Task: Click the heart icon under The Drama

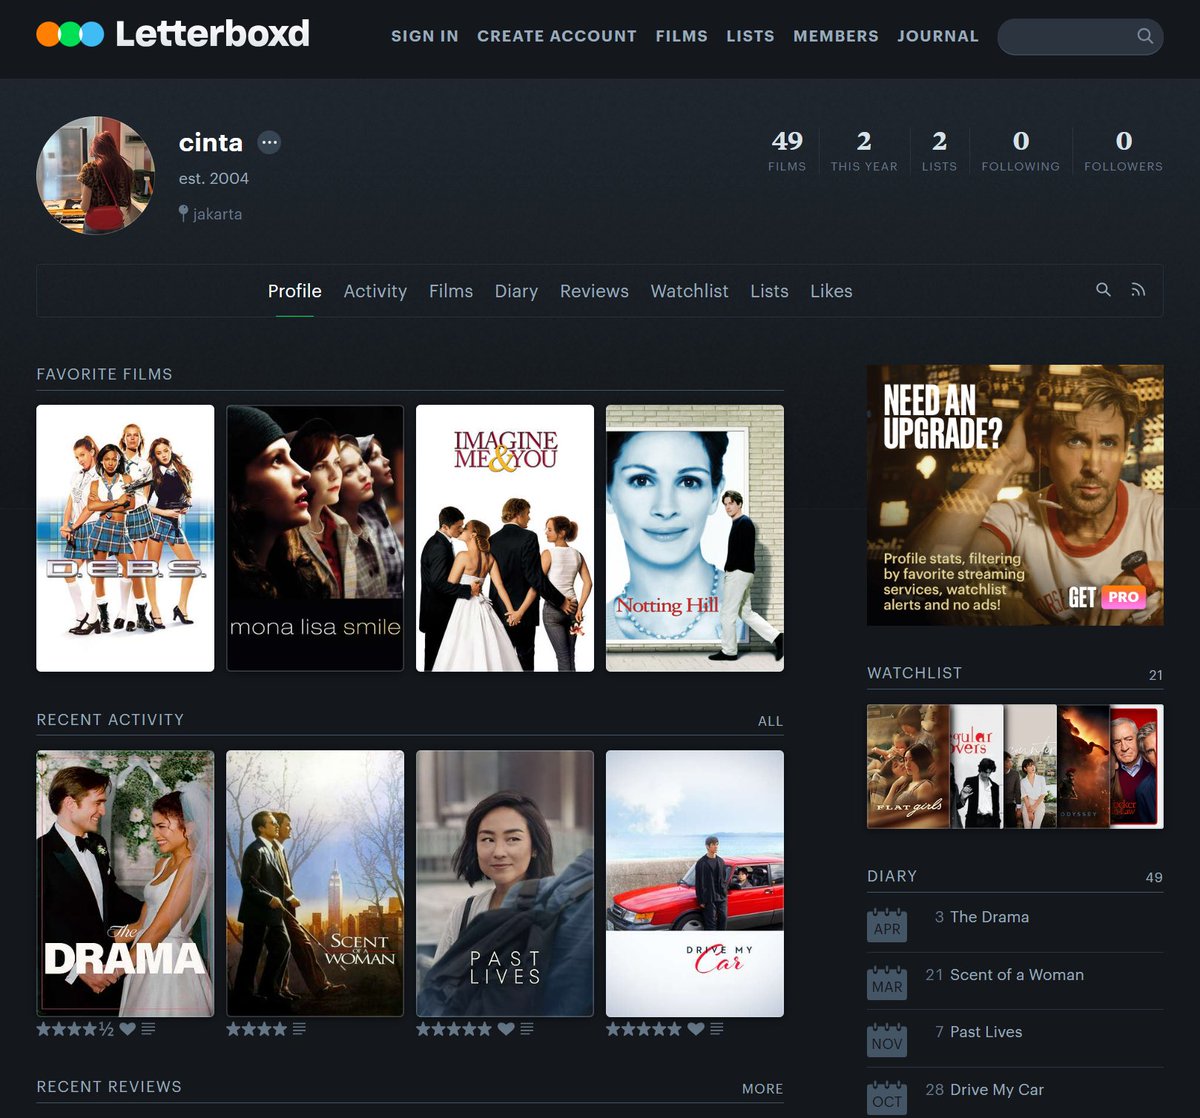Action: 127,1029
